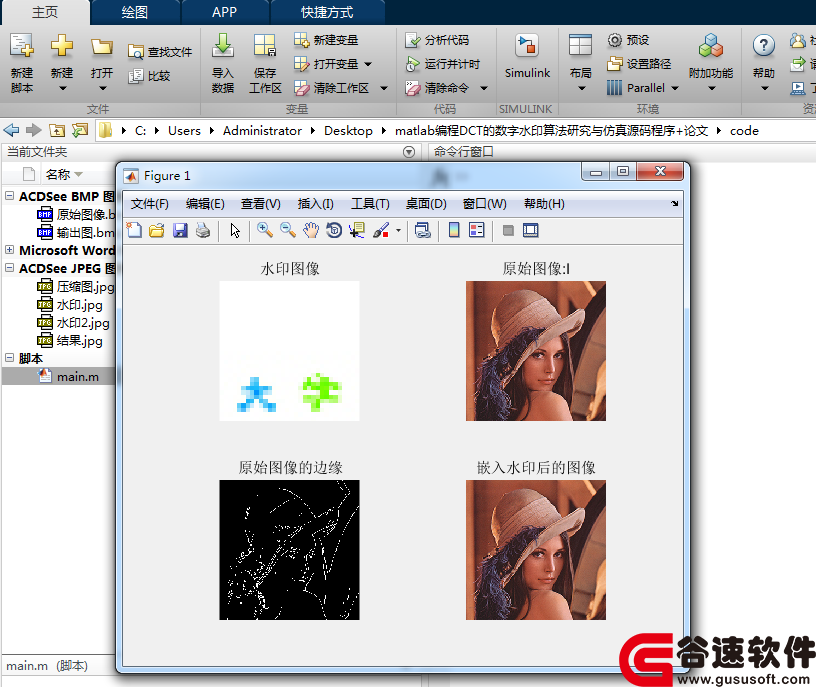The image size is (816, 687).
Task: Click the 新建脚本 (New Script) icon
Action: tap(22, 46)
